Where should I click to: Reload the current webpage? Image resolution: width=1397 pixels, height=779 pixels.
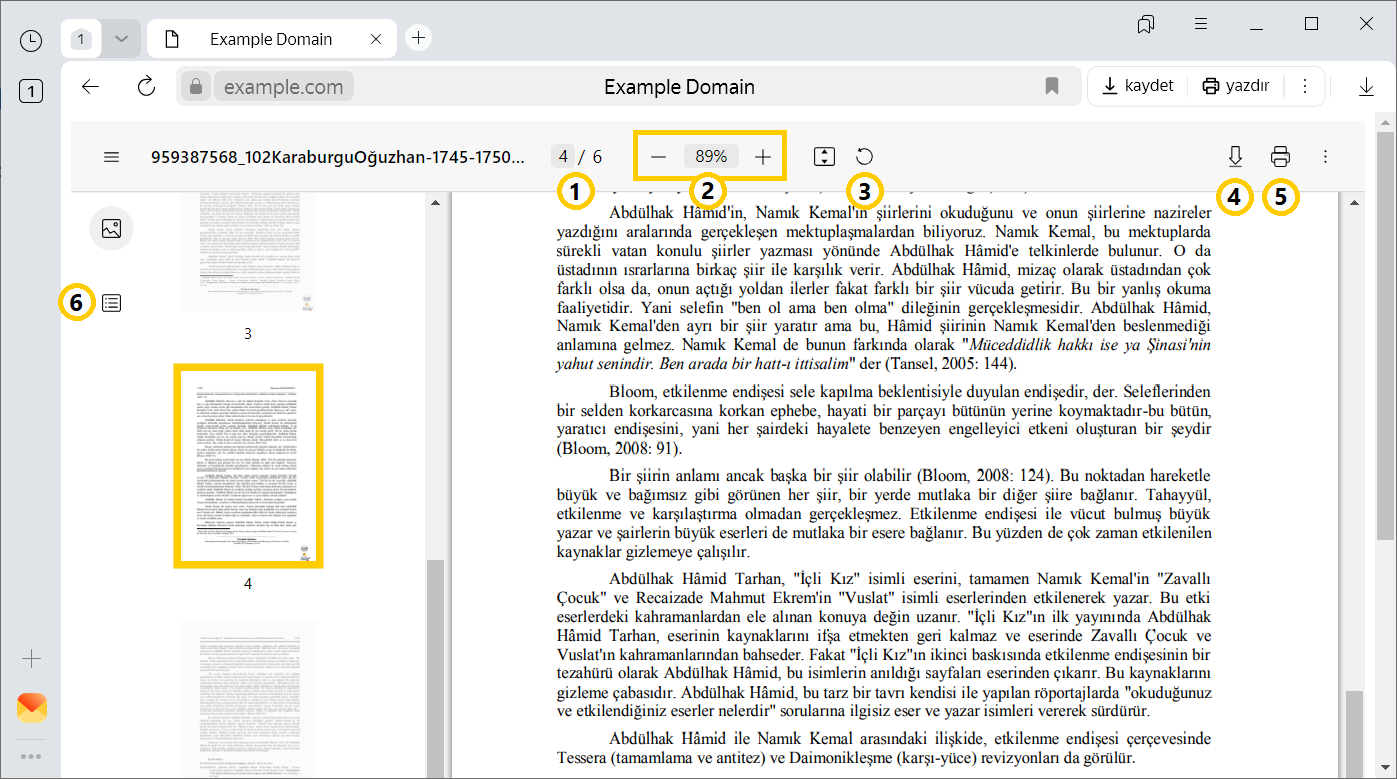pos(146,86)
